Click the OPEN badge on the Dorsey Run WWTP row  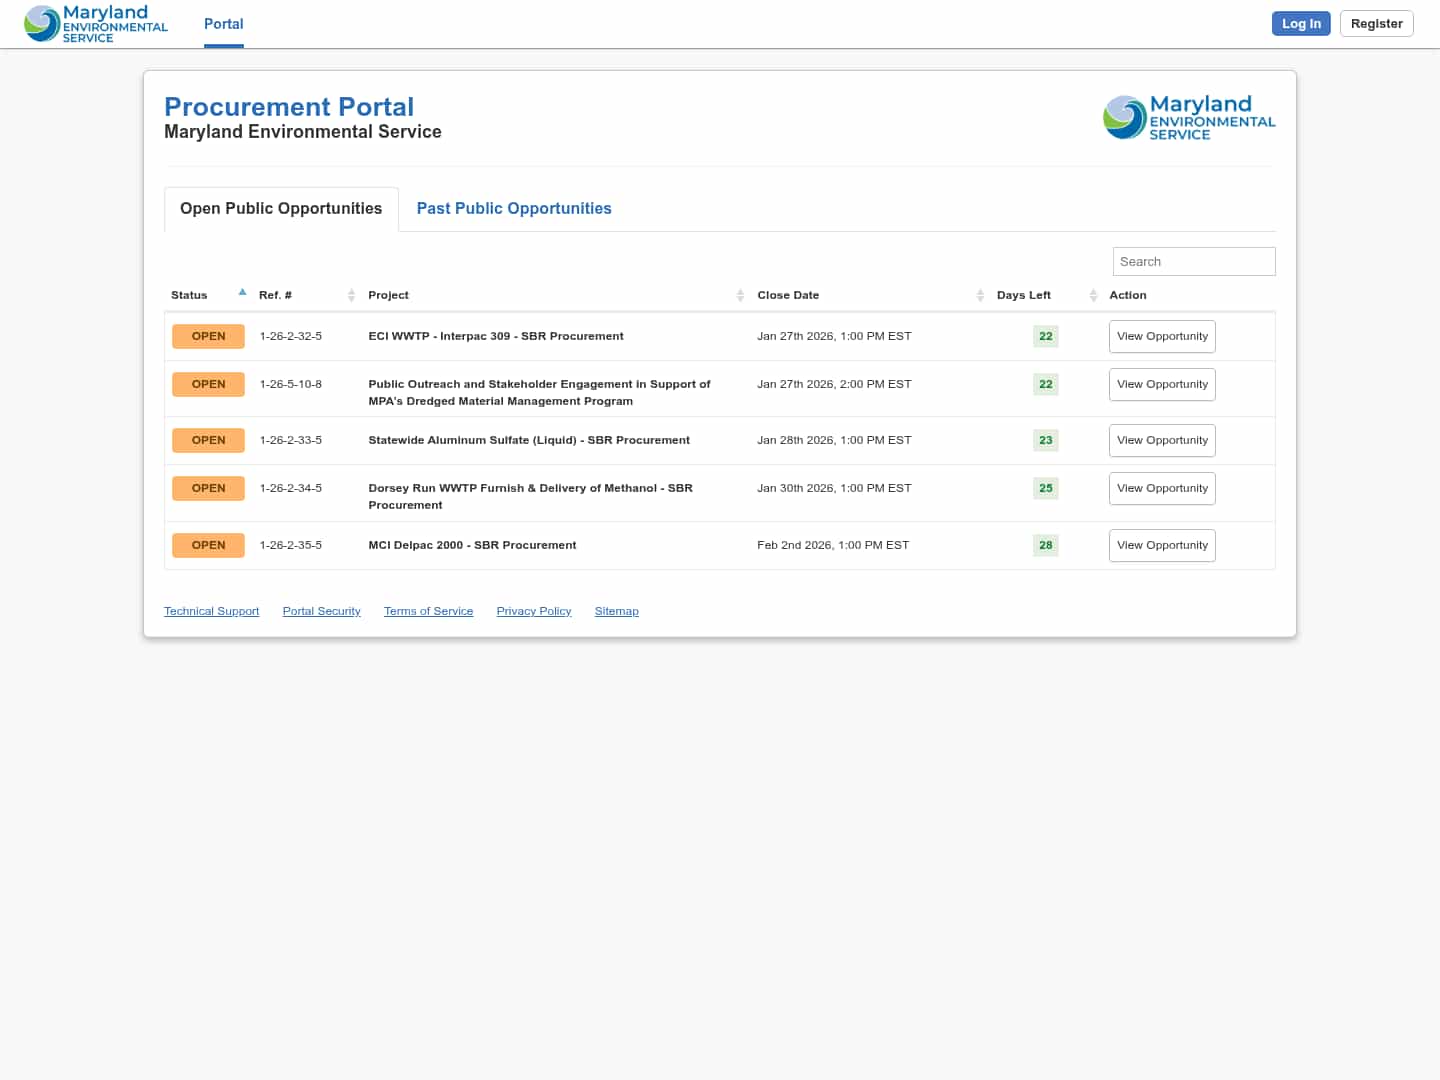[208, 488]
